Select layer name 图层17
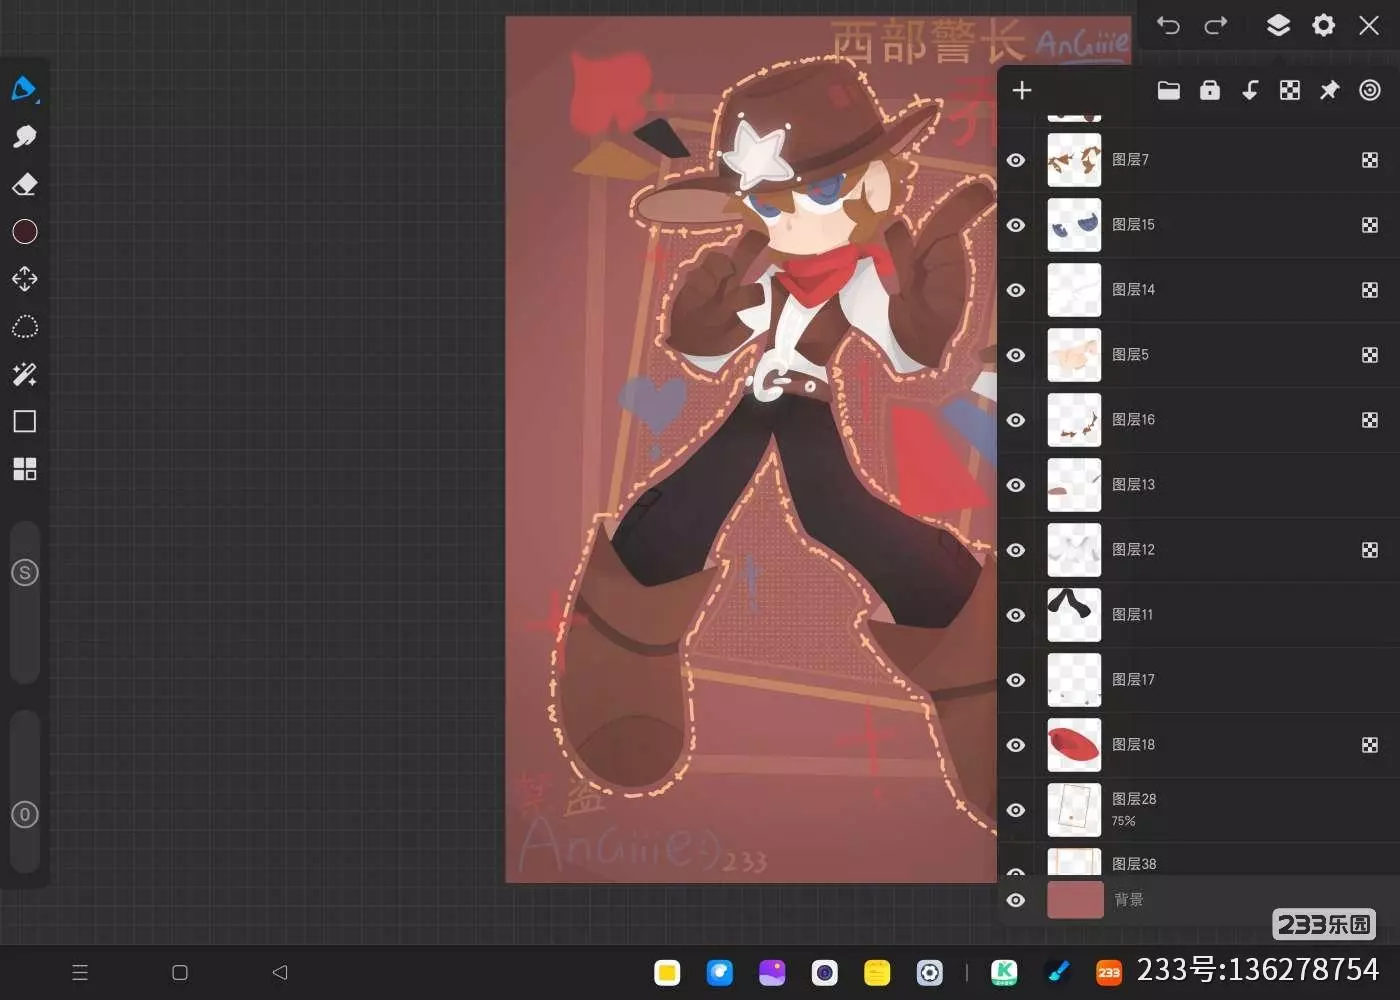Image resolution: width=1400 pixels, height=1000 pixels. tap(1133, 680)
